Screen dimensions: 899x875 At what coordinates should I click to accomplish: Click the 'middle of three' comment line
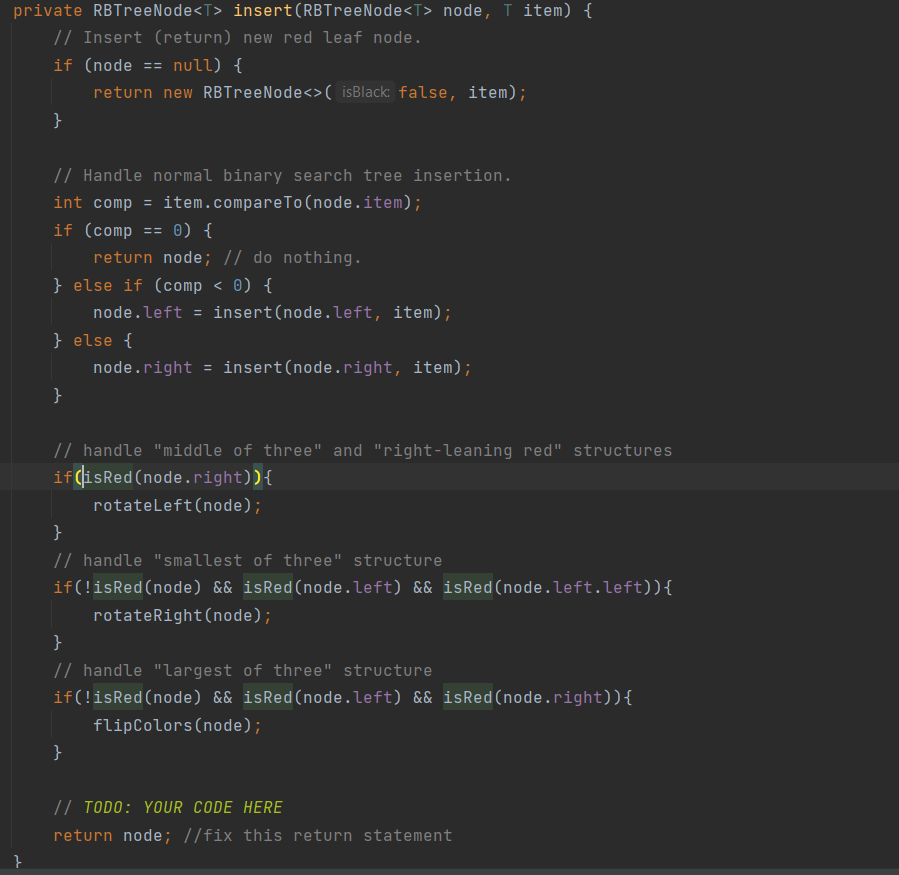point(362,450)
